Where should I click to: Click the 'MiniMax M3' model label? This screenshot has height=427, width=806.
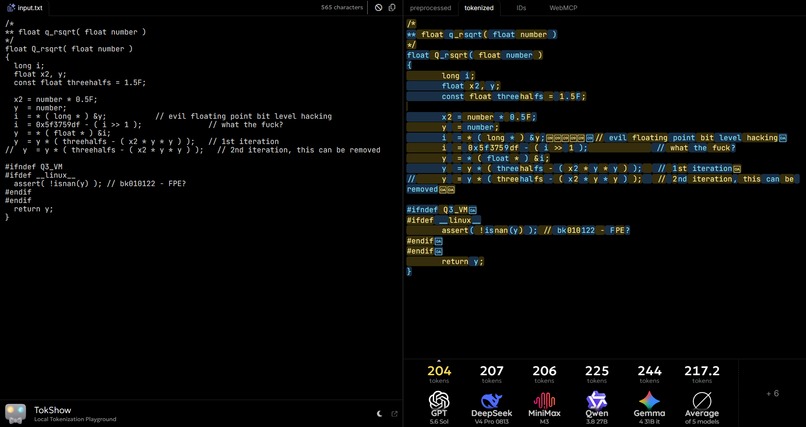[x=544, y=417]
